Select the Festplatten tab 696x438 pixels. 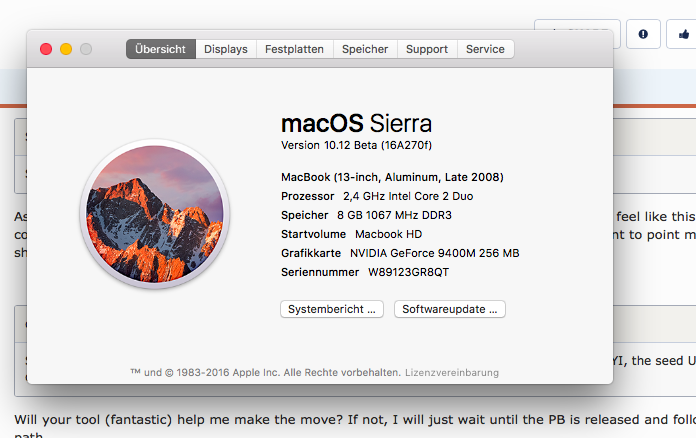[294, 49]
